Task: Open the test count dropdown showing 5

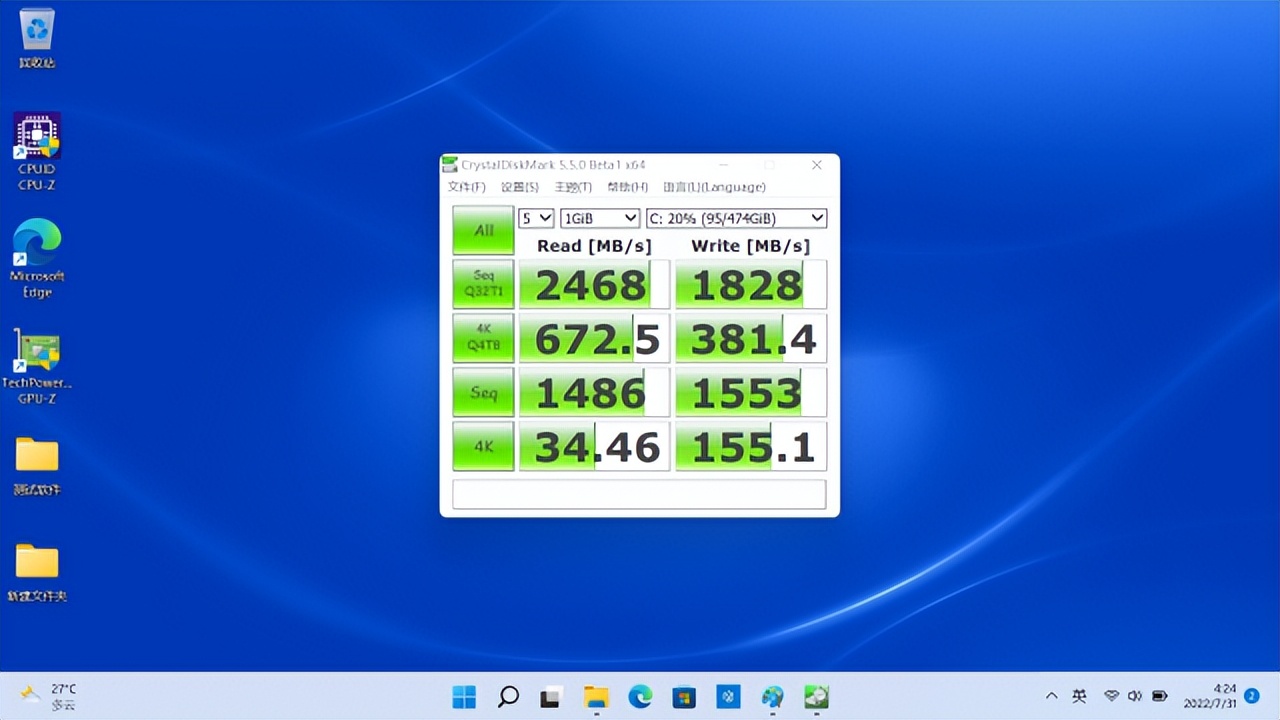Action: pos(536,218)
